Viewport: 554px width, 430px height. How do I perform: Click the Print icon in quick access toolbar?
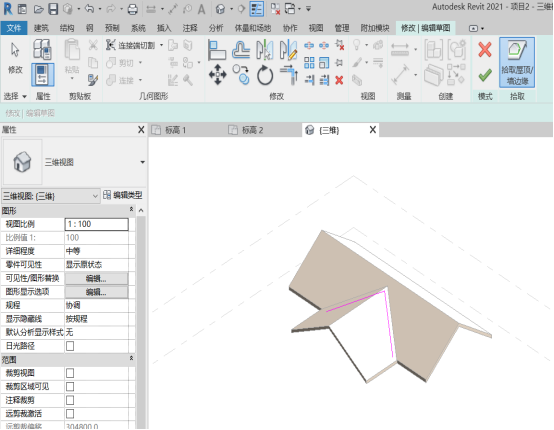click(132, 9)
